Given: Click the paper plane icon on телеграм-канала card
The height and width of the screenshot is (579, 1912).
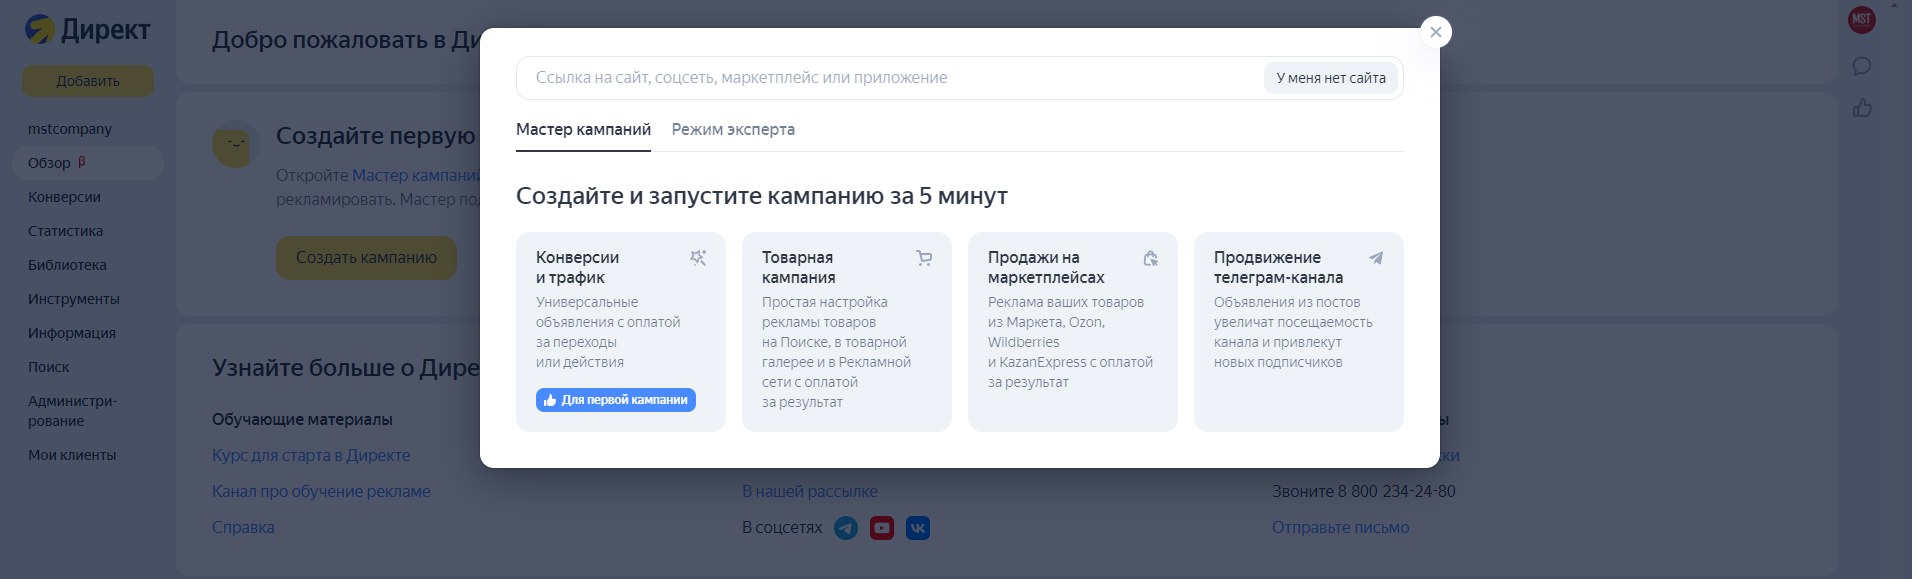Looking at the screenshot, I should [x=1376, y=258].
